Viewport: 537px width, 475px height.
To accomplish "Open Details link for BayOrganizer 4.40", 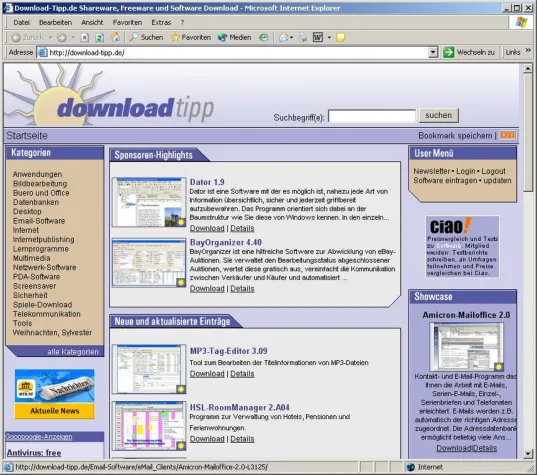I will 242,288.
